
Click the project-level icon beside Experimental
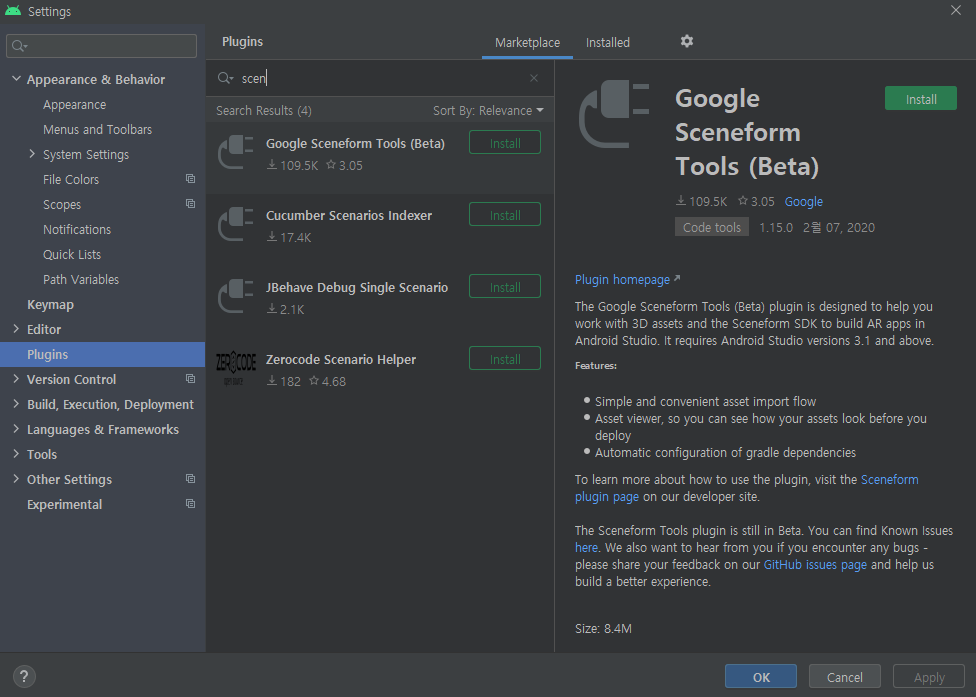pyautogui.click(x=190, y=503)
